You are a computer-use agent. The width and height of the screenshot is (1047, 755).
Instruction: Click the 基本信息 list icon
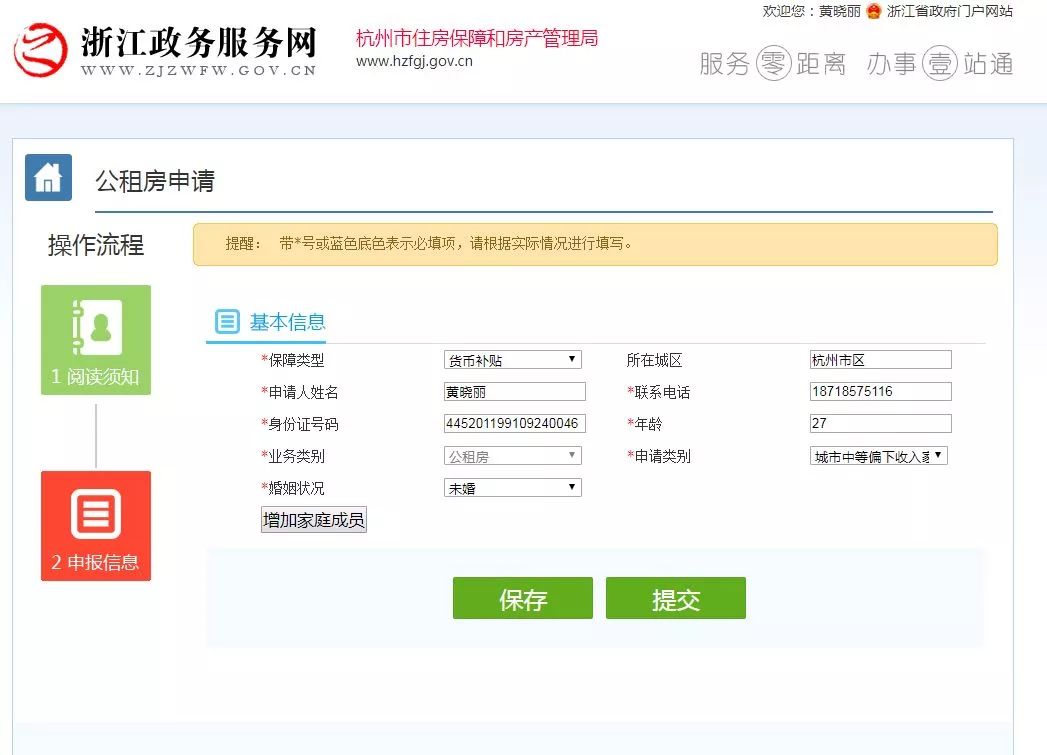coord(227,322)
